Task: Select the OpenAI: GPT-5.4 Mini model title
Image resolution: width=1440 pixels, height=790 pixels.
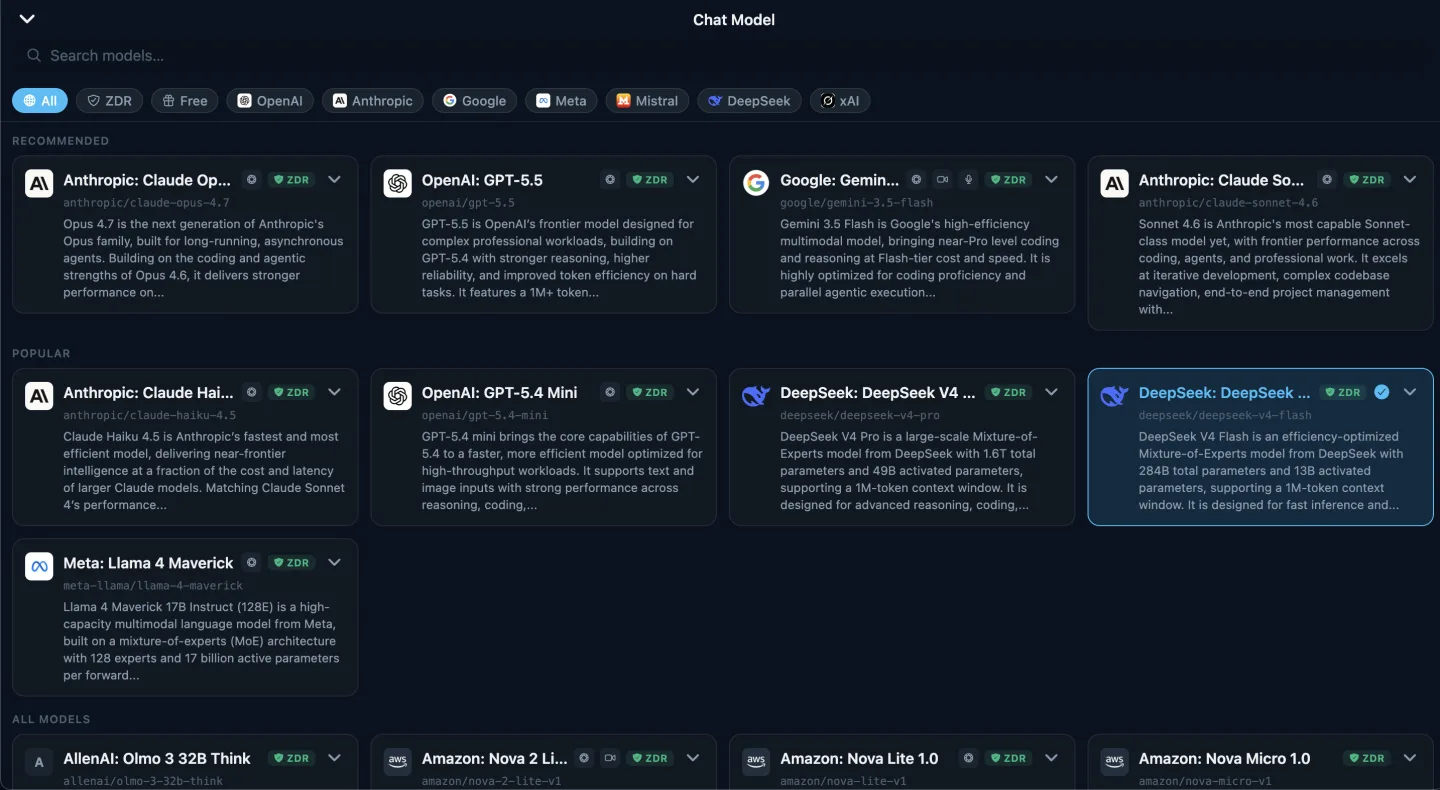Action: [x=499, y=393]
